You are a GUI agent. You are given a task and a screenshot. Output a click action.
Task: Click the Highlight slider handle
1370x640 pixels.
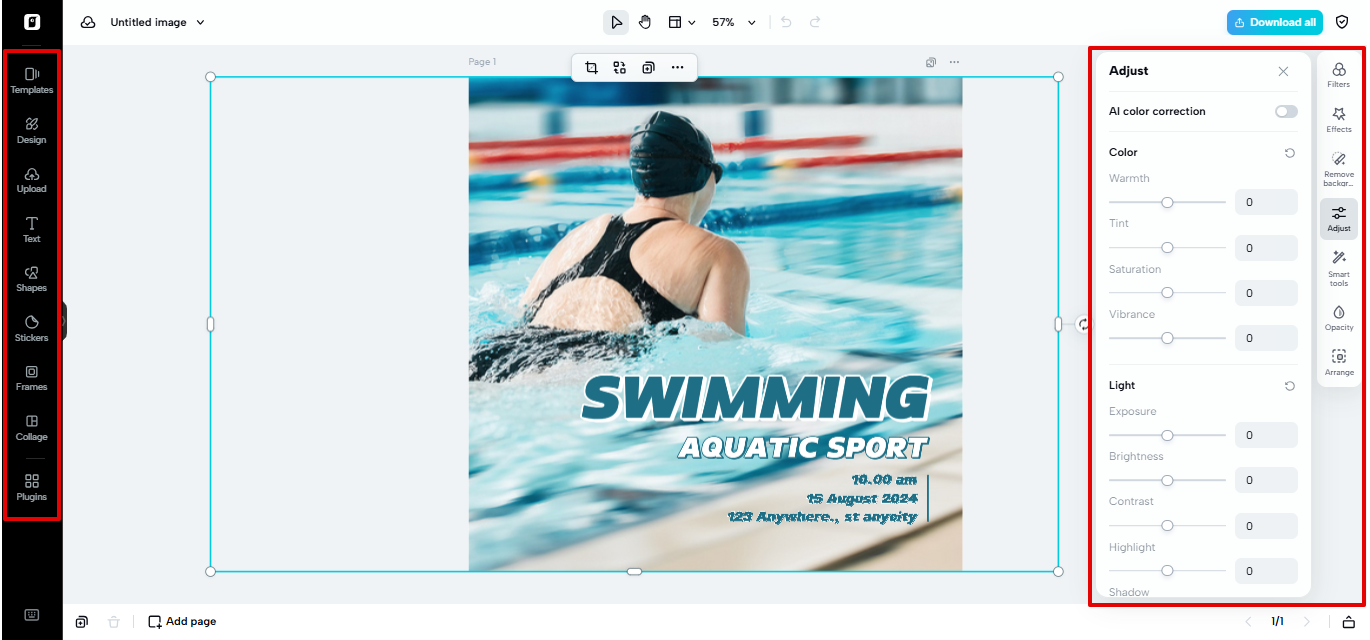click(1167, 571)
